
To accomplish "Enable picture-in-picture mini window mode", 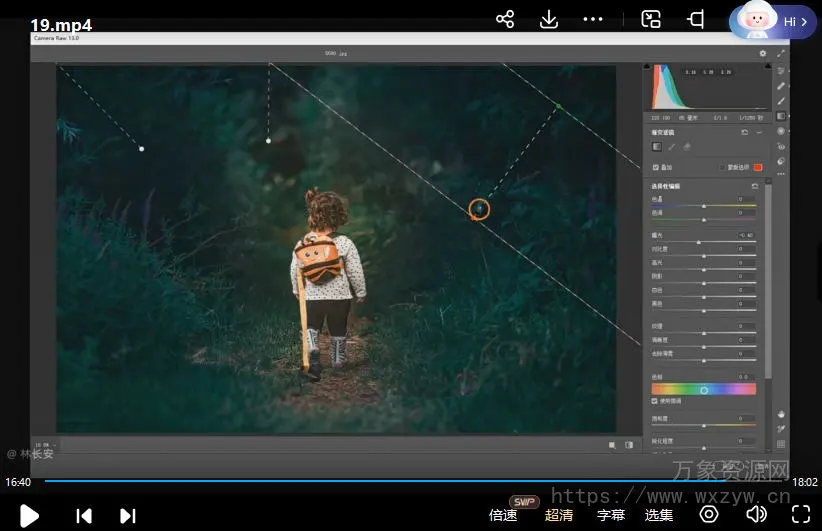I will tap(651, 19).
